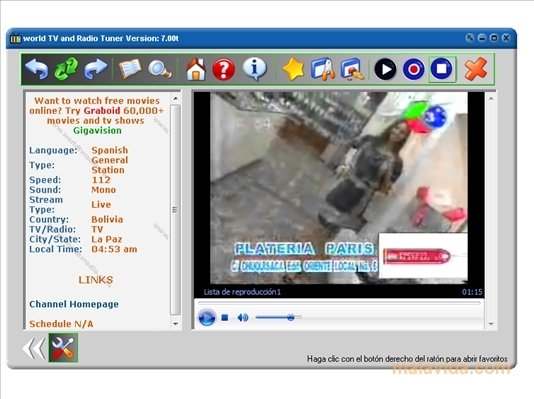Viewport: 534px width, 399px height.
Task: Click the blue forward arrow icon
Action: tap(95, 69)
